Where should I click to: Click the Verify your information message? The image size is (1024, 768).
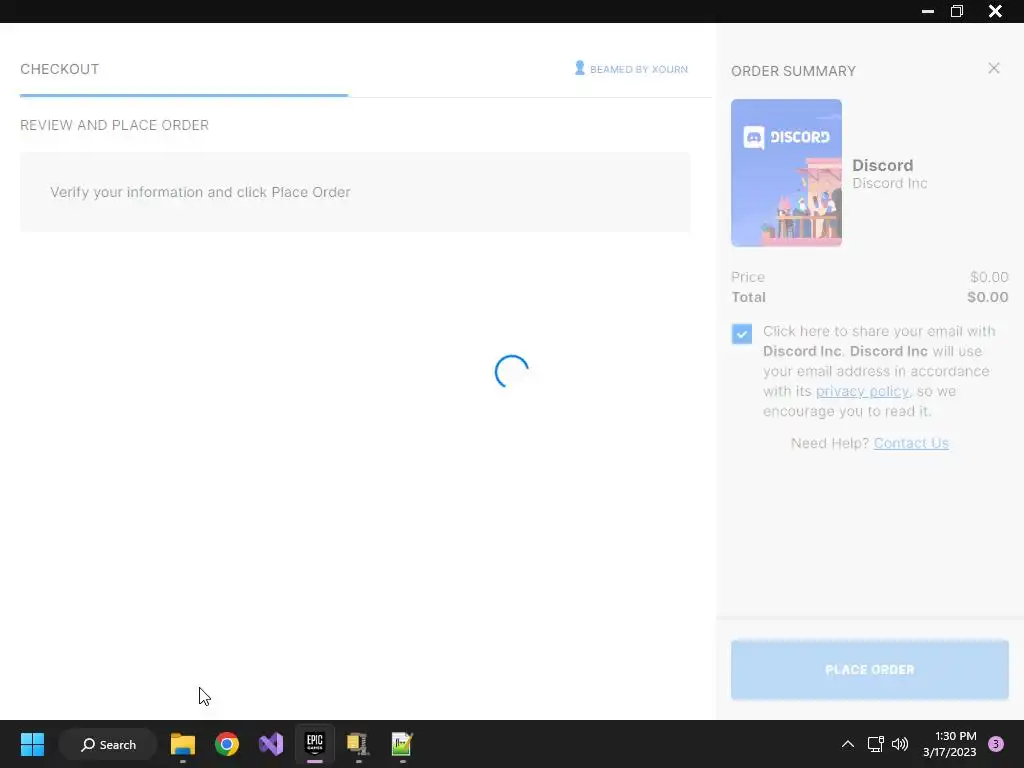tap(200, 192)
